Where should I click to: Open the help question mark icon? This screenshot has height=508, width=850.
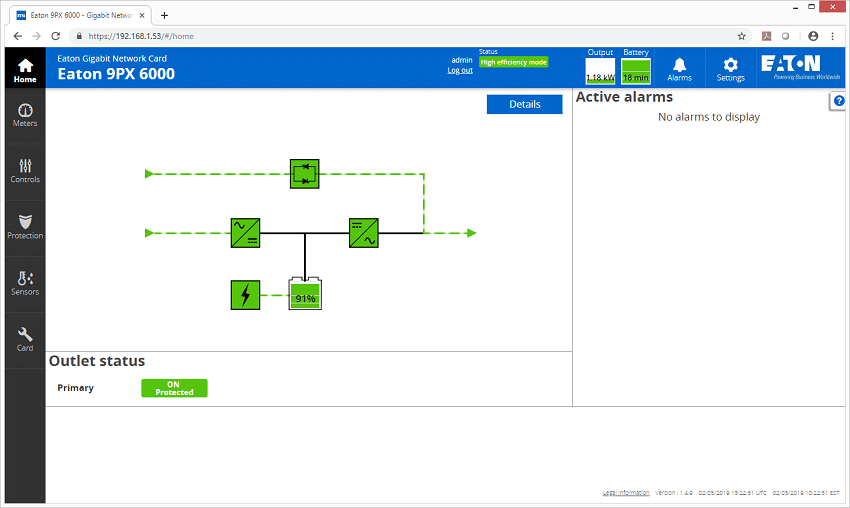pyautogui.click(x=839, y=101)
